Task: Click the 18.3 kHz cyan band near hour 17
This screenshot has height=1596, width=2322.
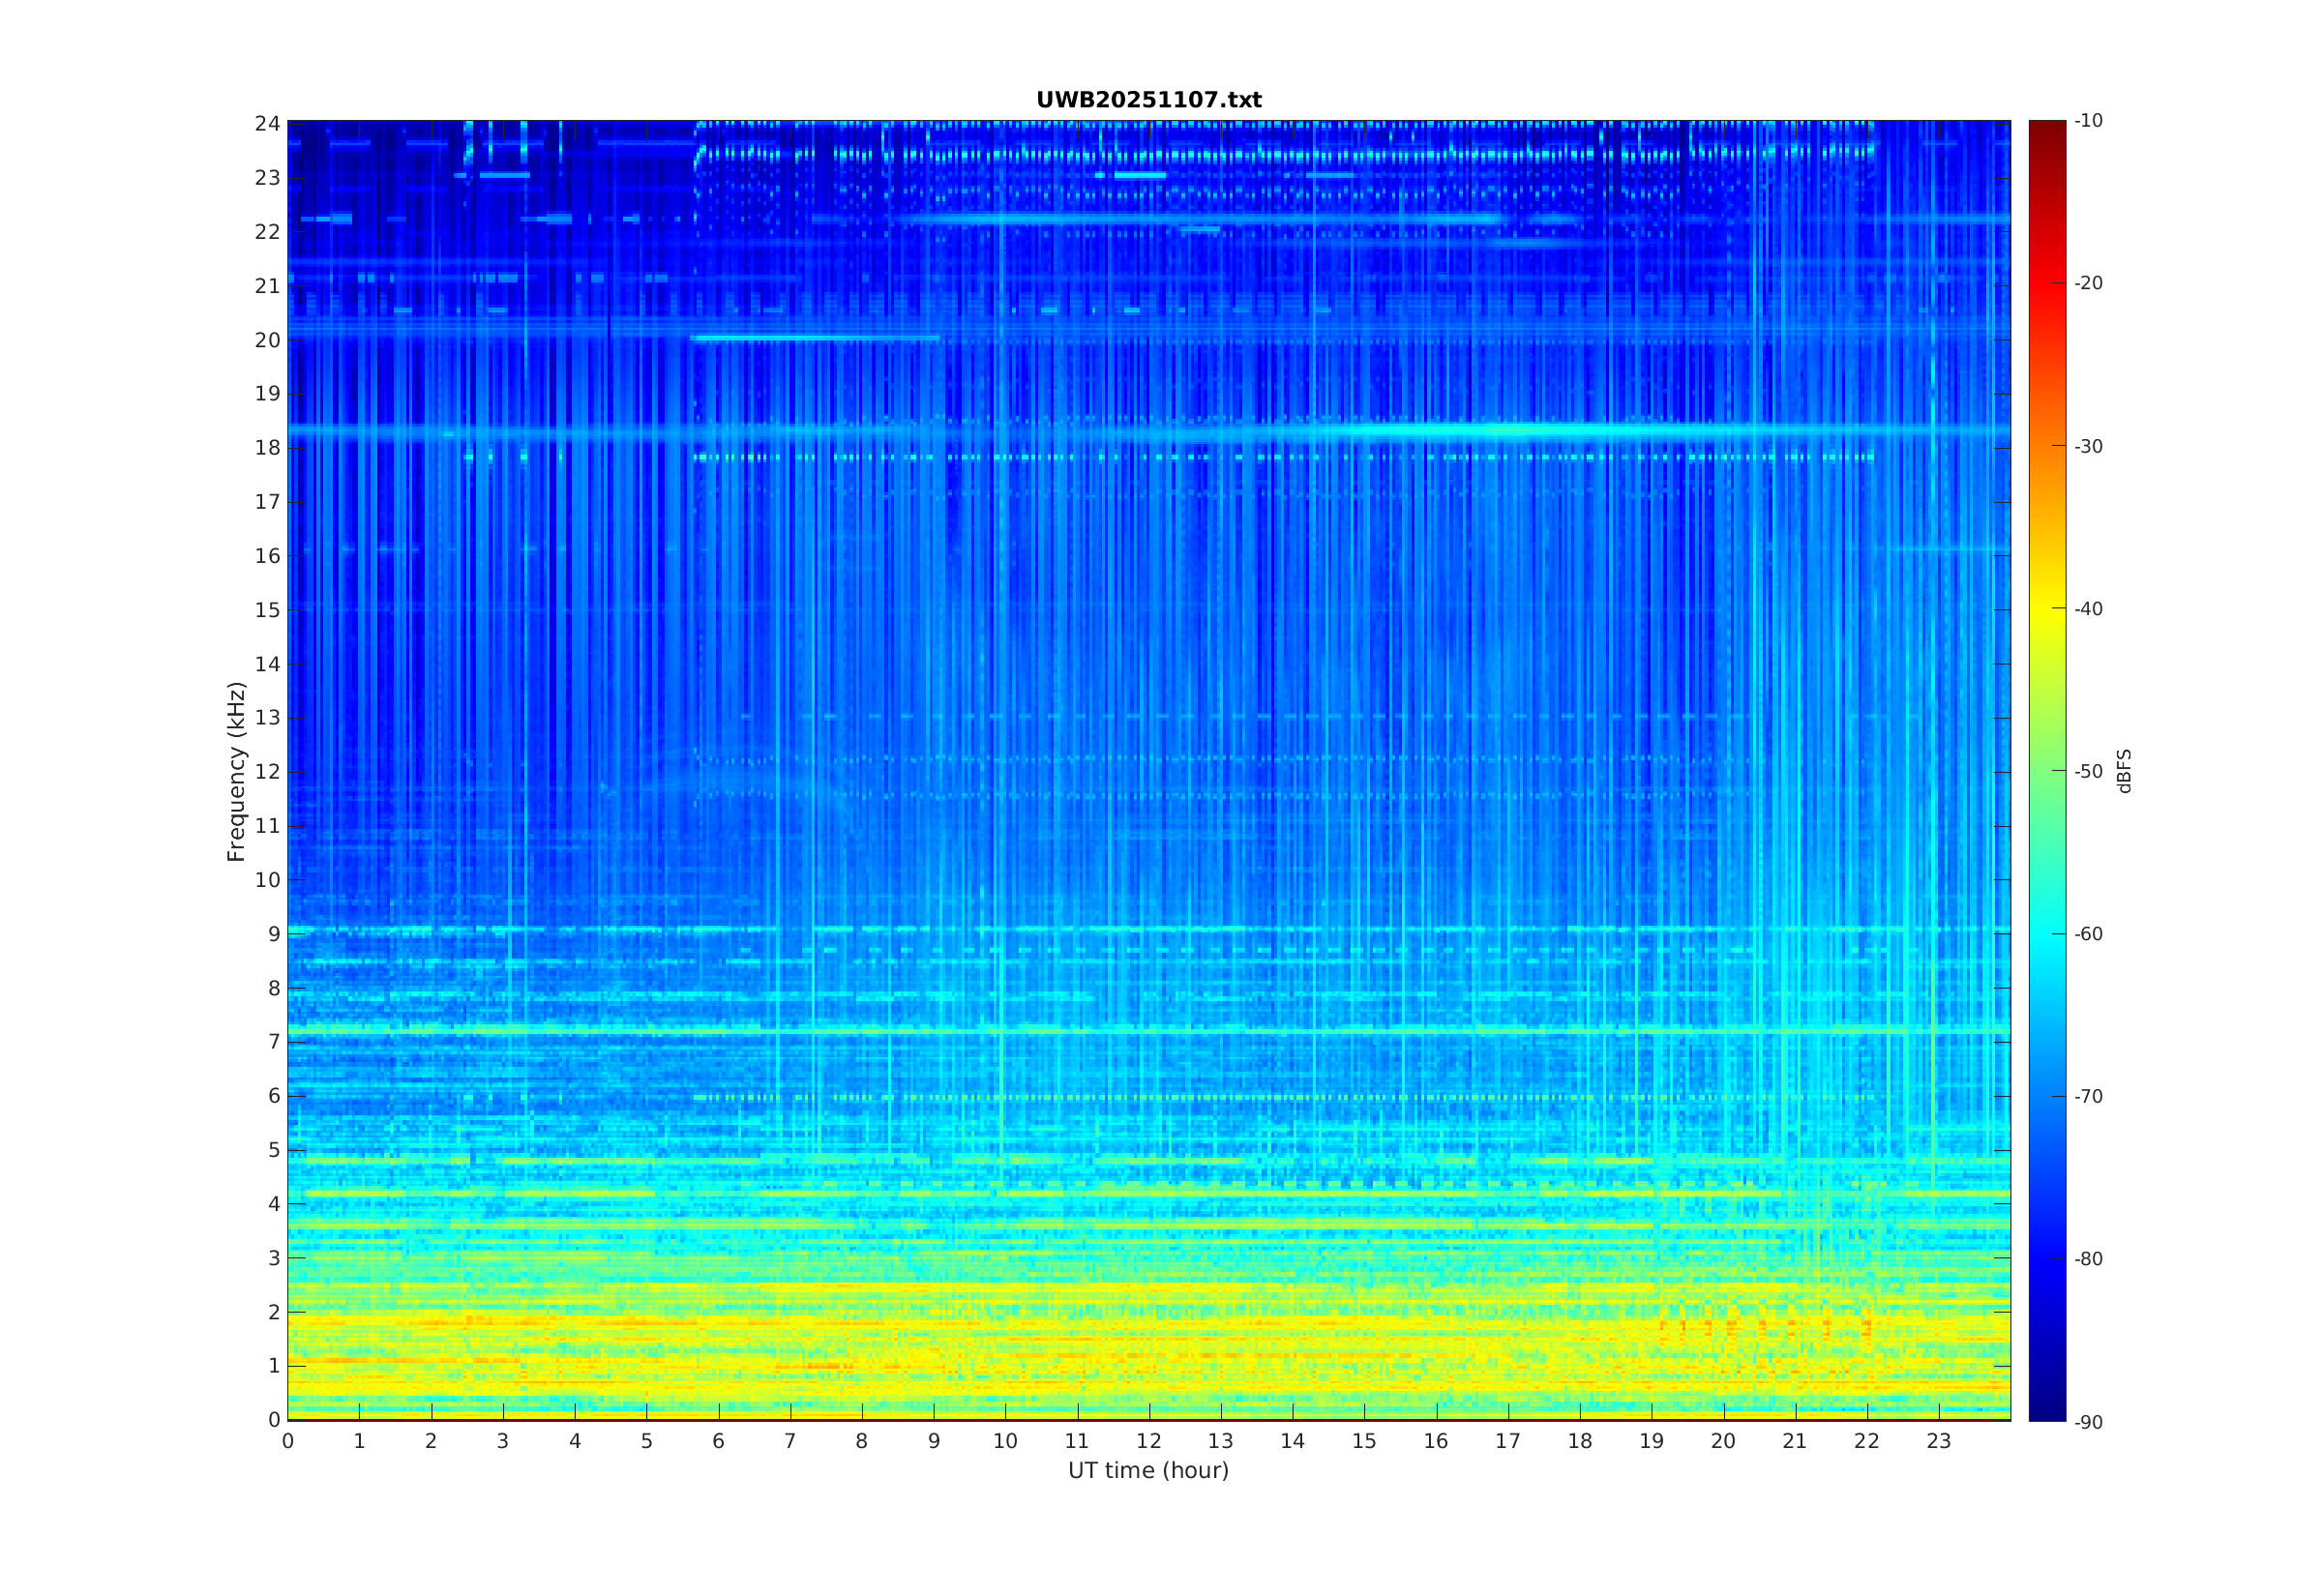Action: pos(1508,431)
